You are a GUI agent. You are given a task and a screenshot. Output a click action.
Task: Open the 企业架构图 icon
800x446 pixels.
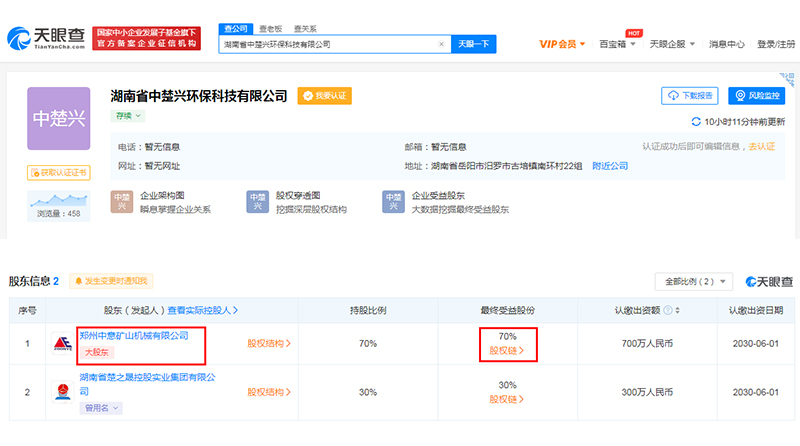(x=122, y=202)
